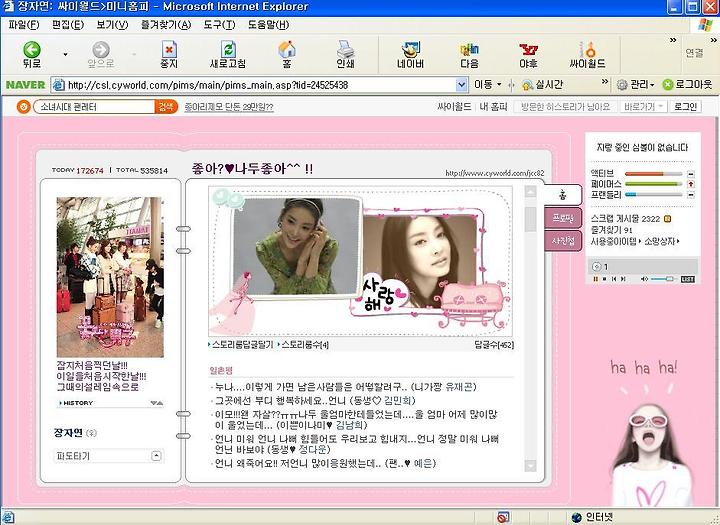
Task: Expand the 파도타기 dropdown
Action: point(156,456)
